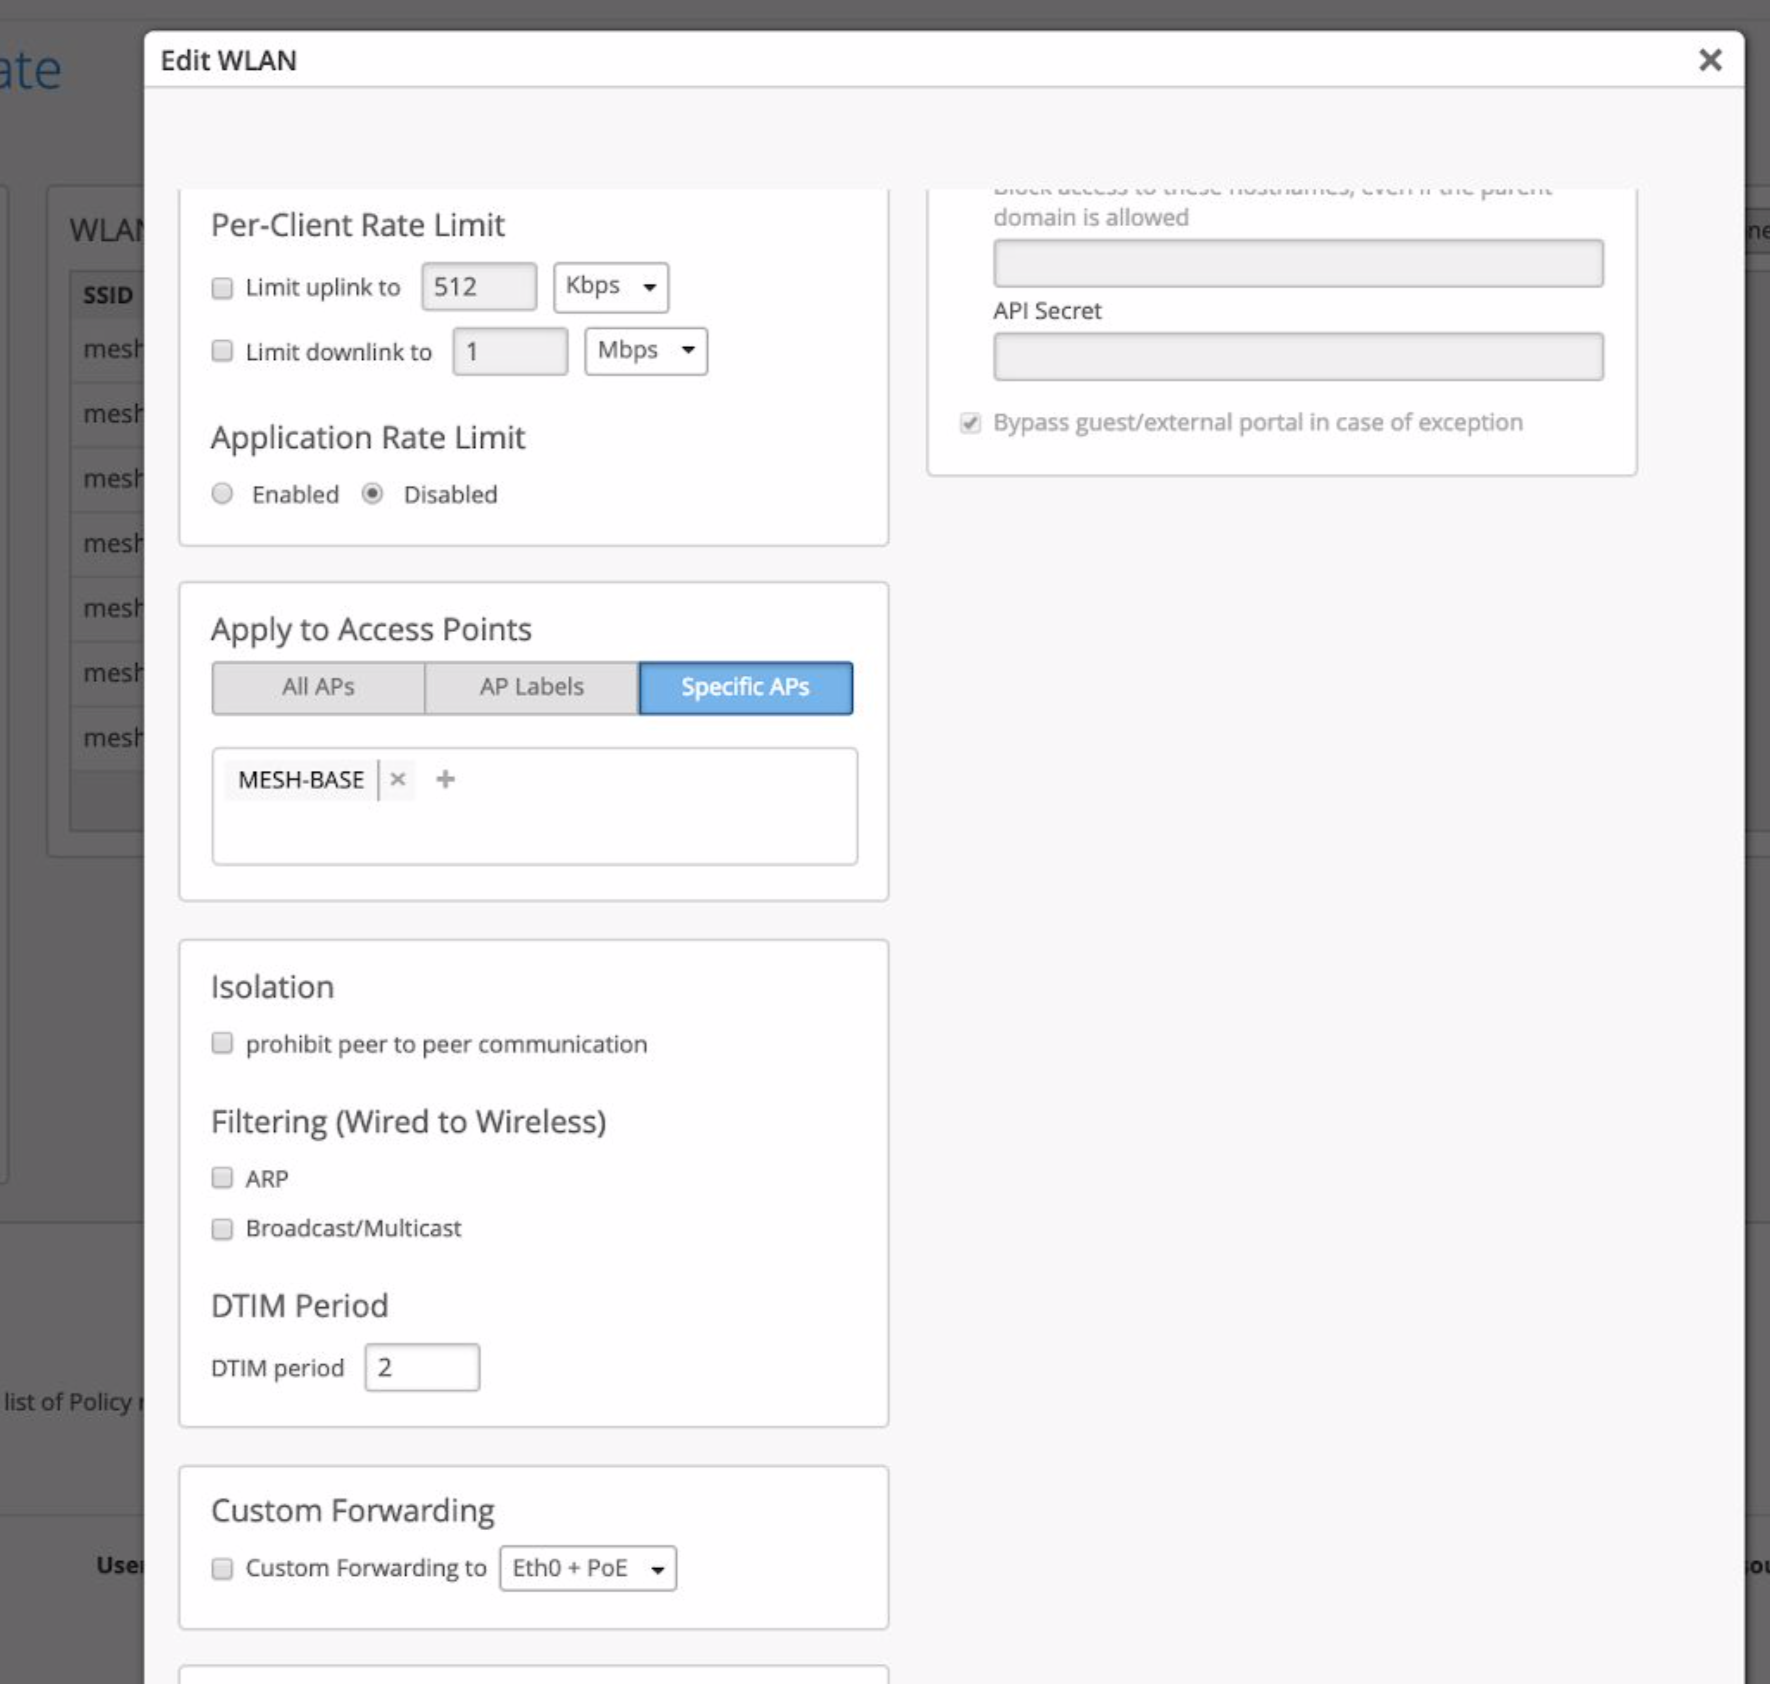
Task: Select Enabled for Application Rate Limit
Action: tap(223, 494)
